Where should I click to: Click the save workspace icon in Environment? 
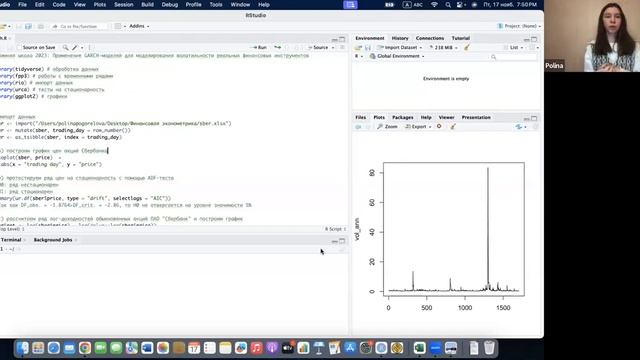coord(367,48)
